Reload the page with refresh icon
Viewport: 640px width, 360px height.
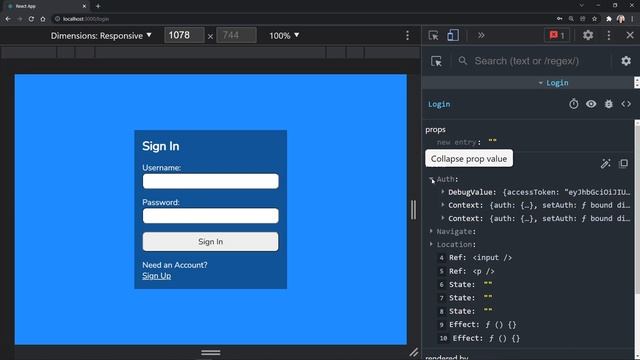coord(31,19)
